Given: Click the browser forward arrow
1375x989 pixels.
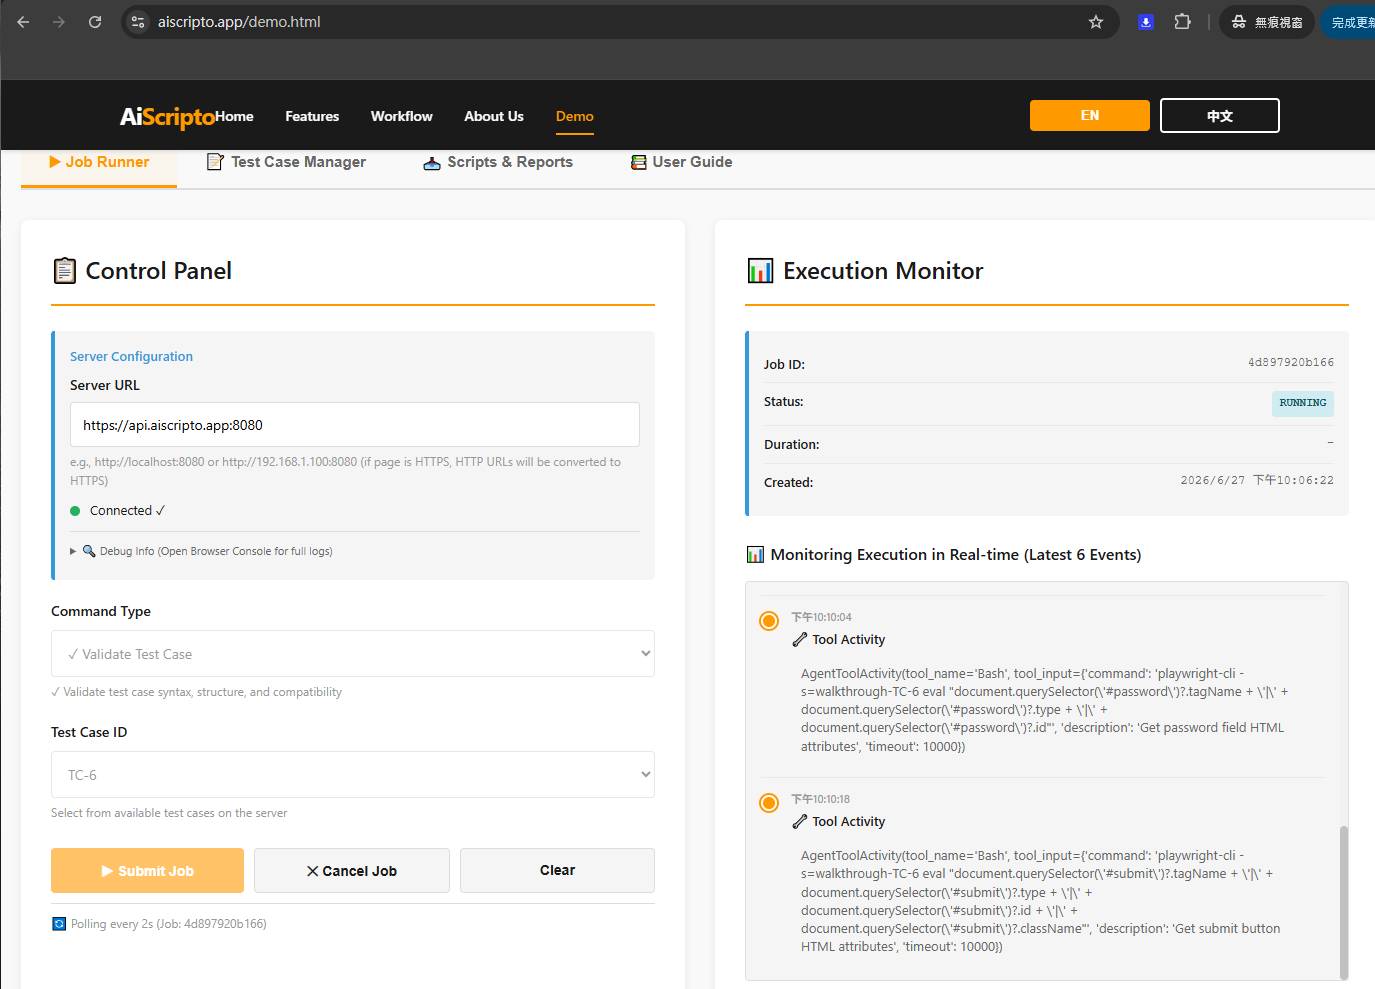Looking at the screenshot, I should point(59,21).
